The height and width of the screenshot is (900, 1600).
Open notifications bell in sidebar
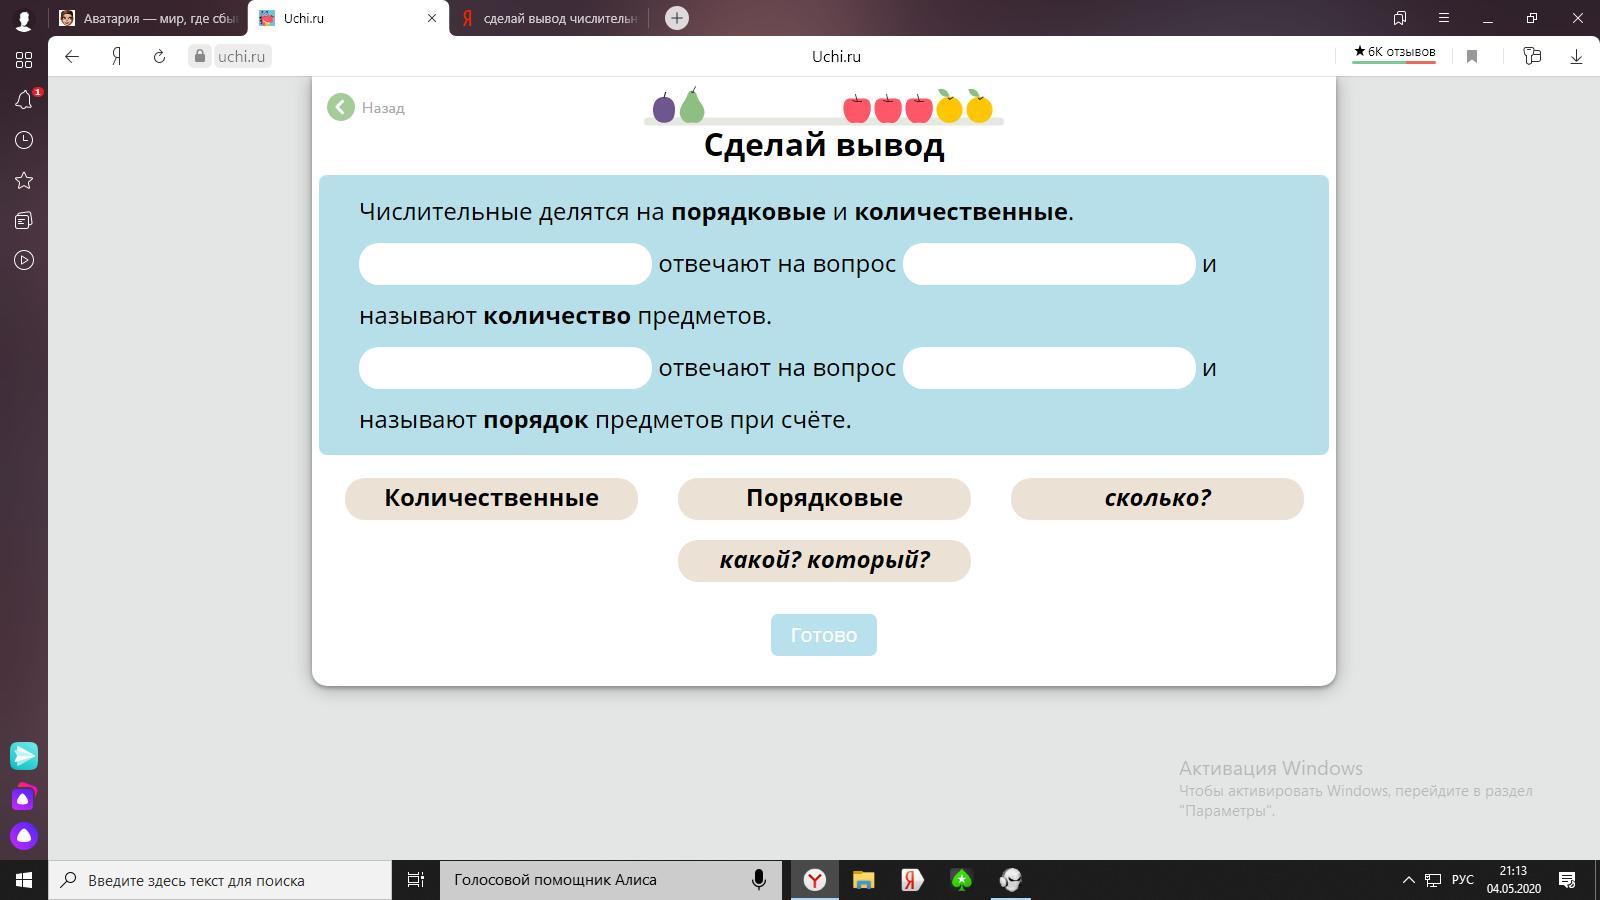click(x=24, y=100)
